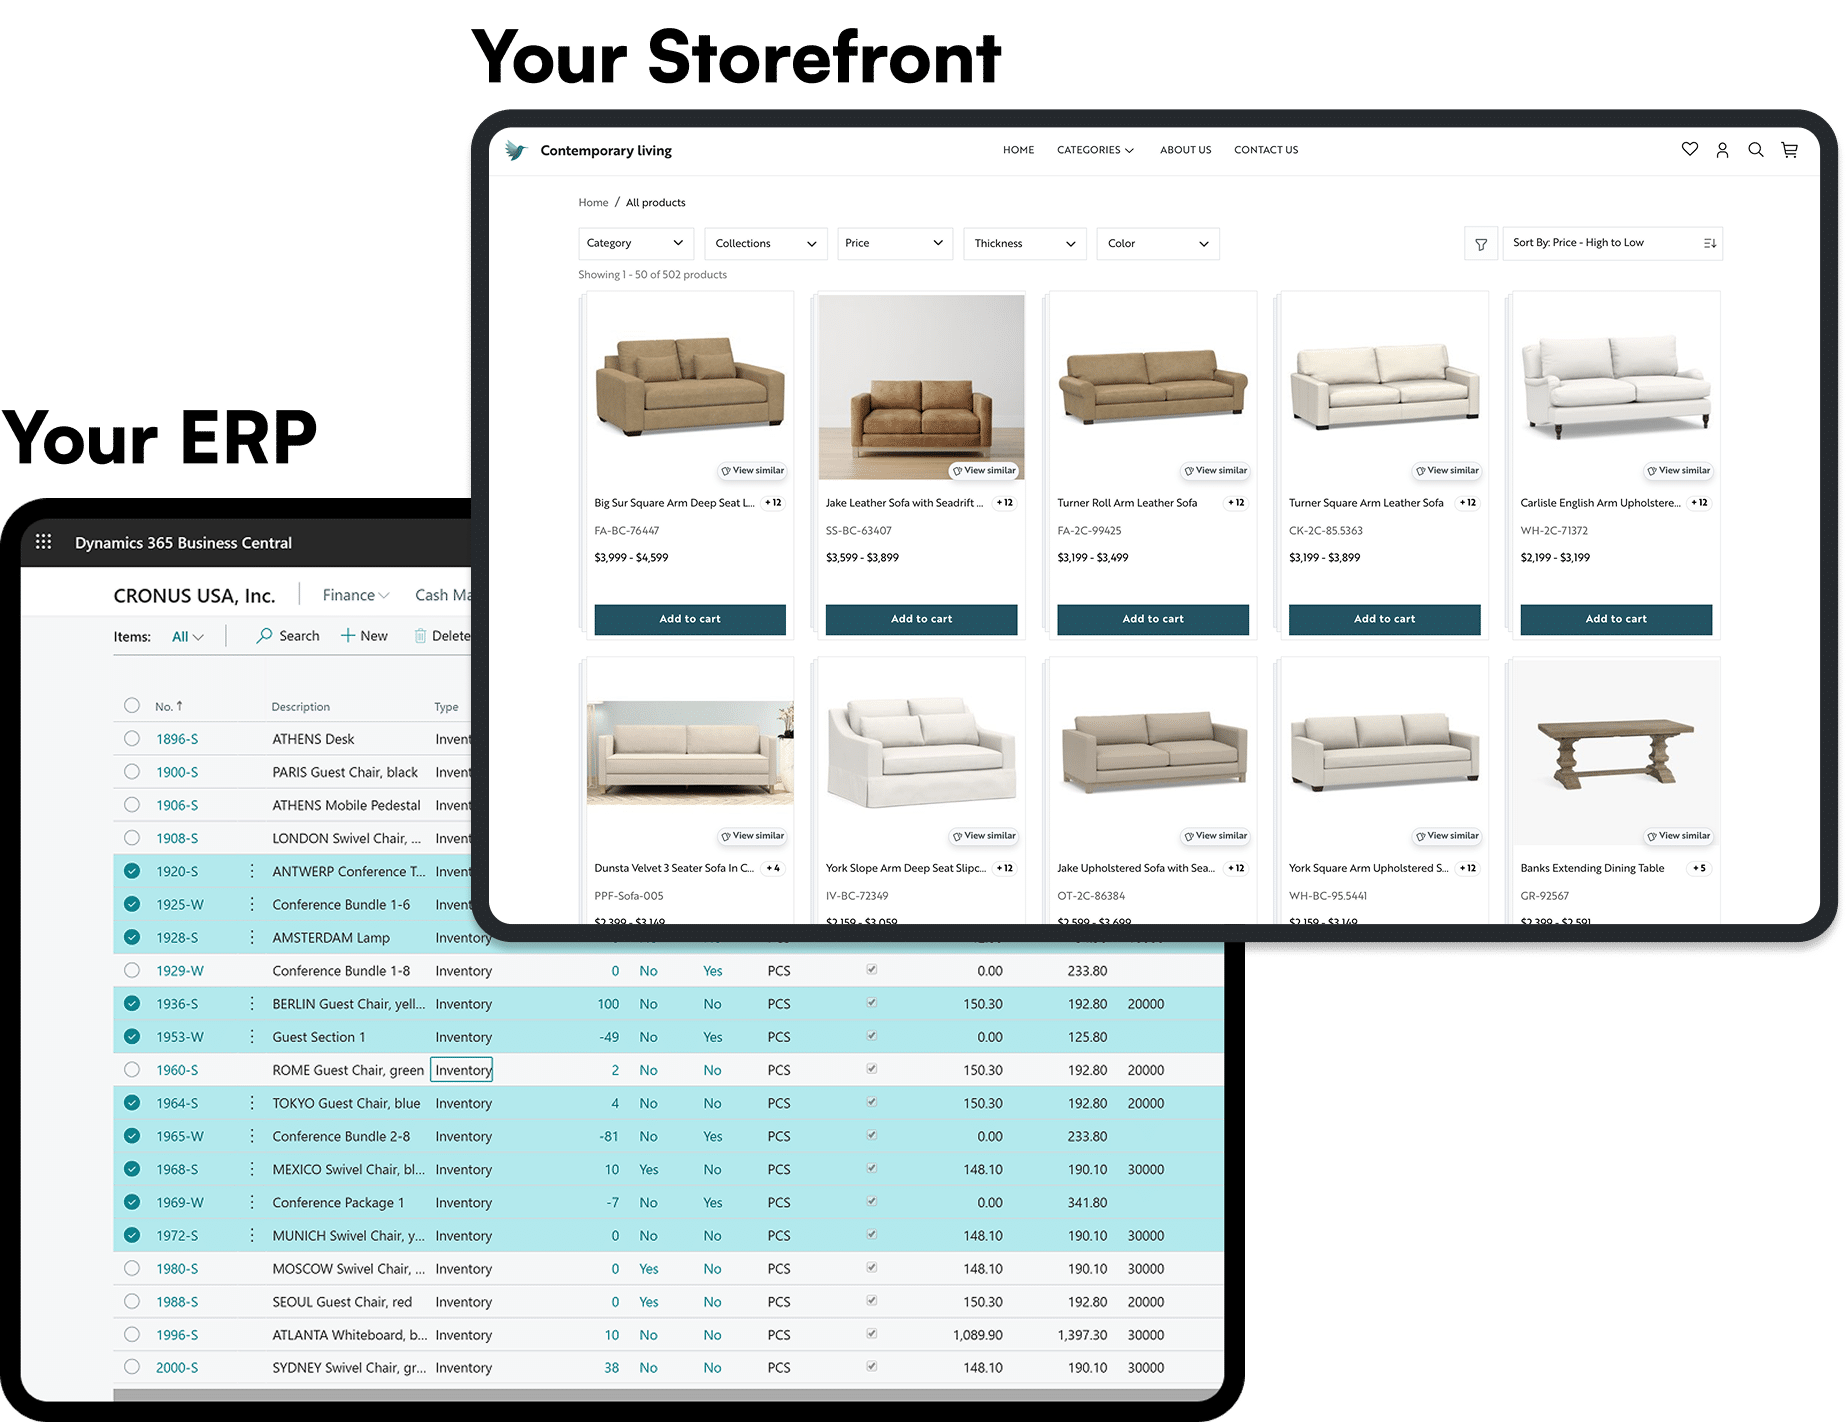
Task: Open the Dynamics 365 app launcher grid icon
Action: pos(43,542)
